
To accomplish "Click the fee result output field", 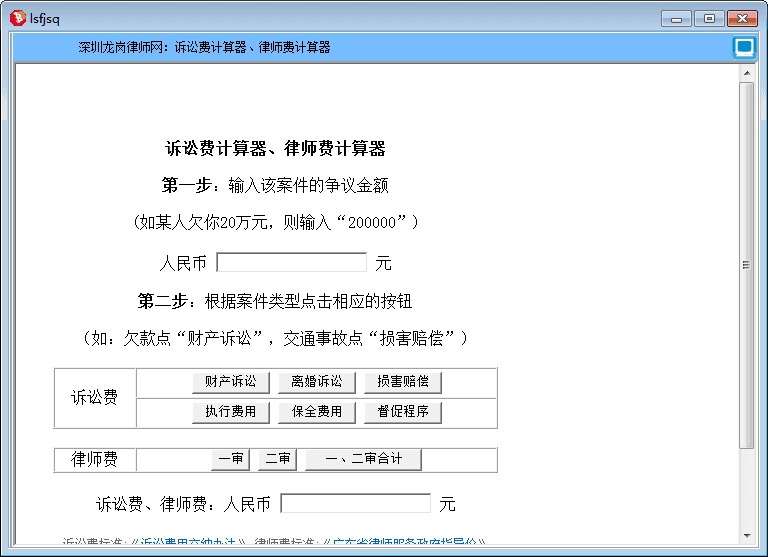I will click(355, 503).
